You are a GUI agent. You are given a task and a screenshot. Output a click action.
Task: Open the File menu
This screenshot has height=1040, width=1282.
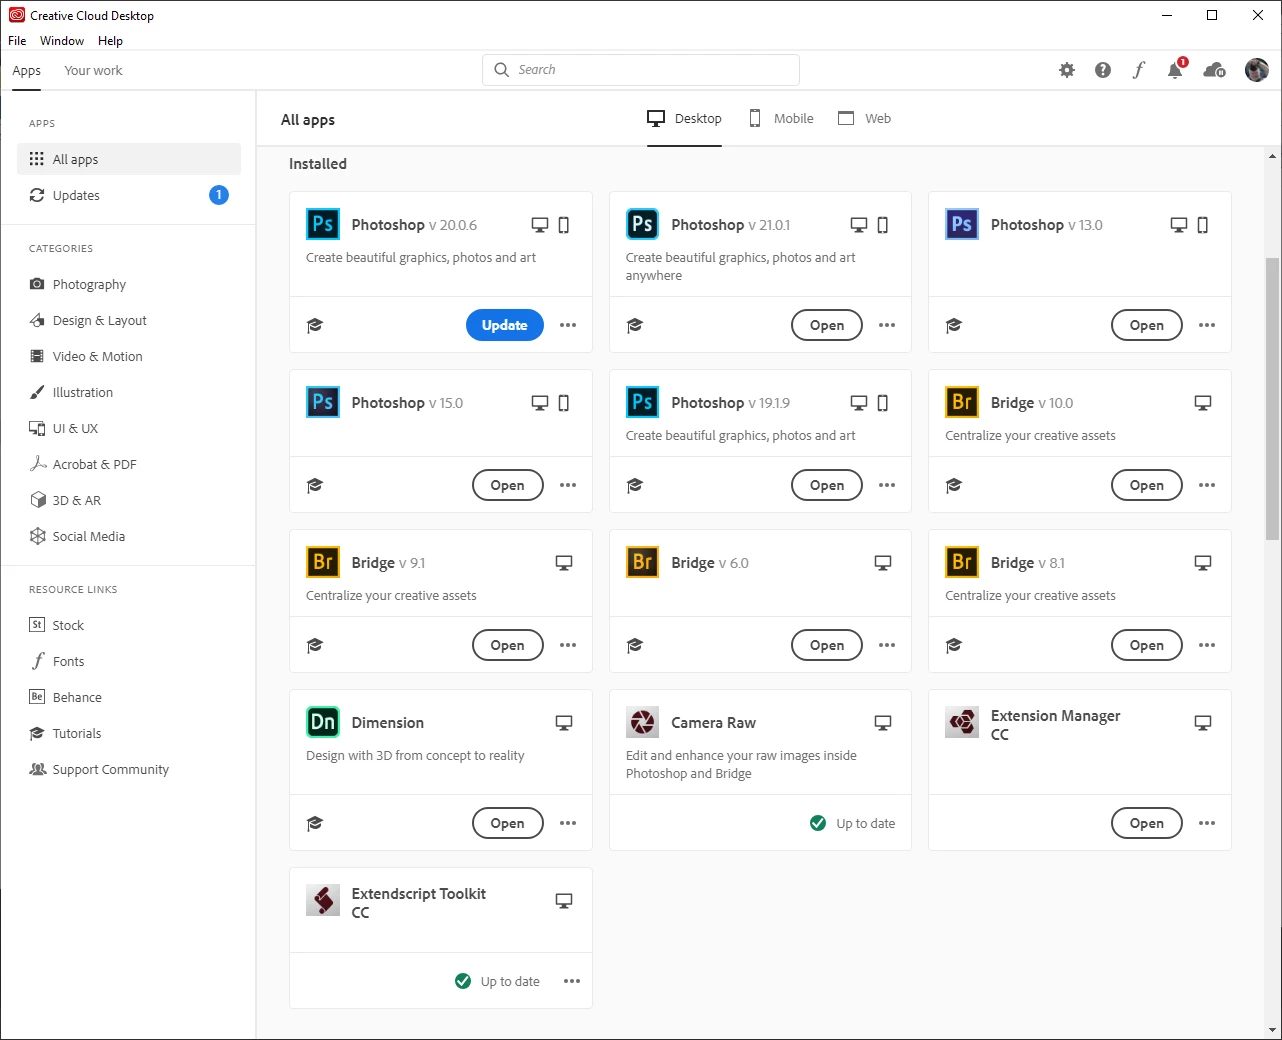tap(17, 41)
